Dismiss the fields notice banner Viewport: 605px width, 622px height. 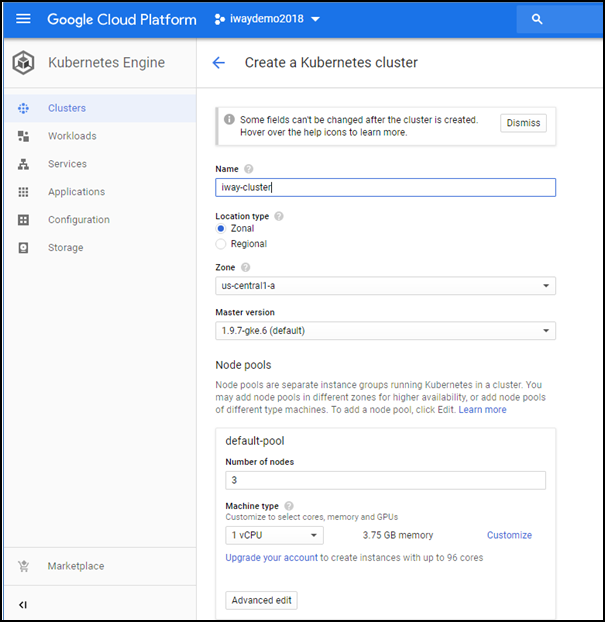pos(523,123)
